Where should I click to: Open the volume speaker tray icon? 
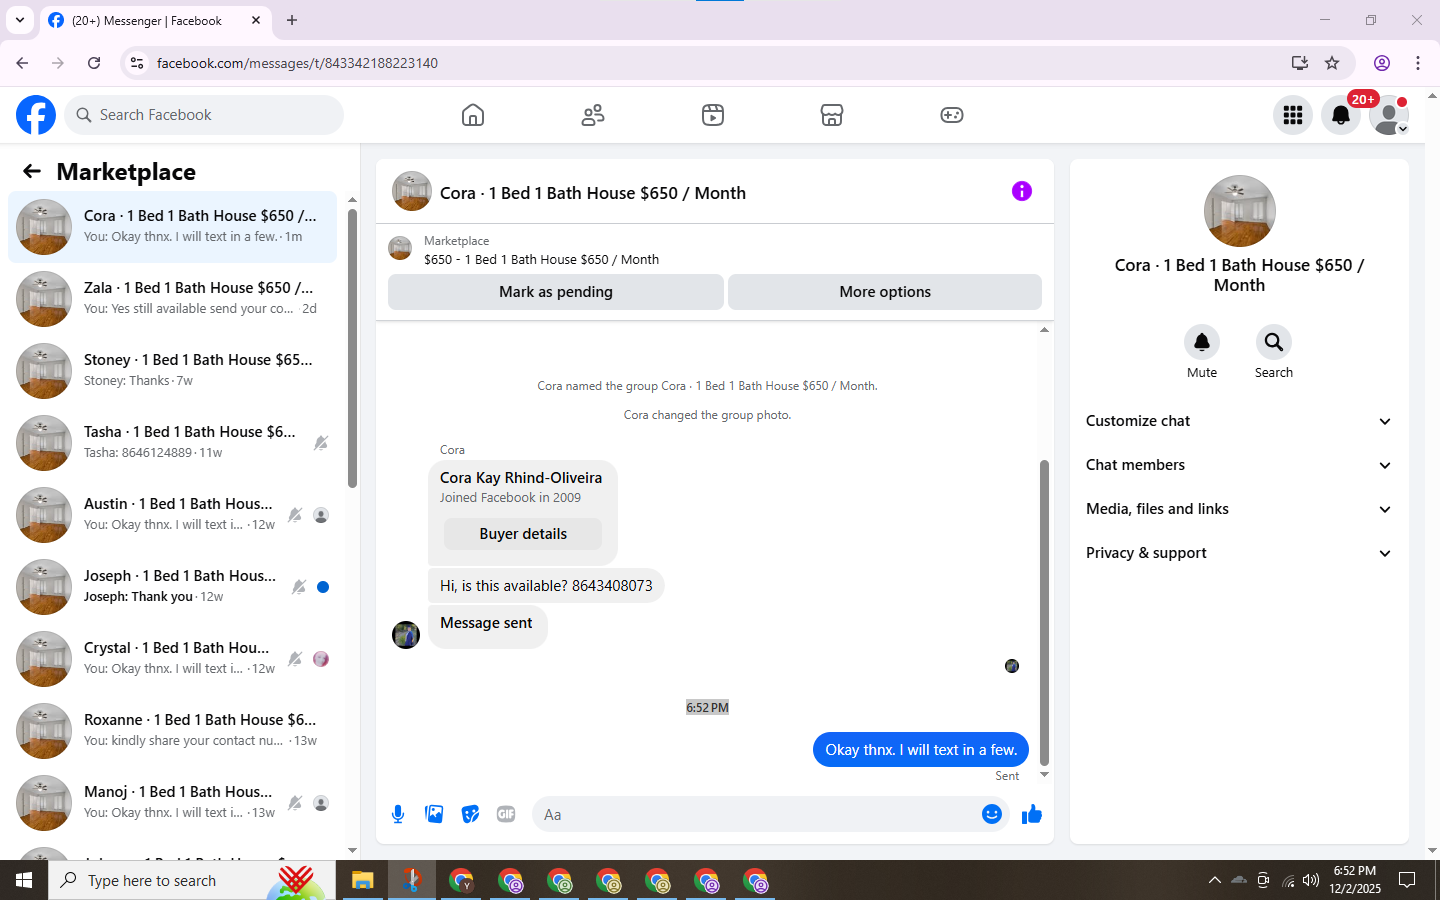(x=1311, y=880)
